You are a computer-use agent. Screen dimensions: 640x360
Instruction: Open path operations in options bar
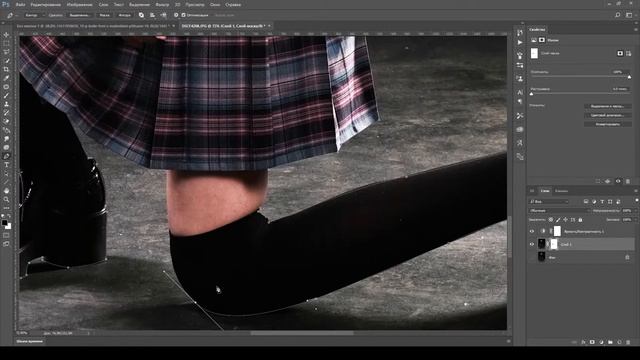point(141,15)
